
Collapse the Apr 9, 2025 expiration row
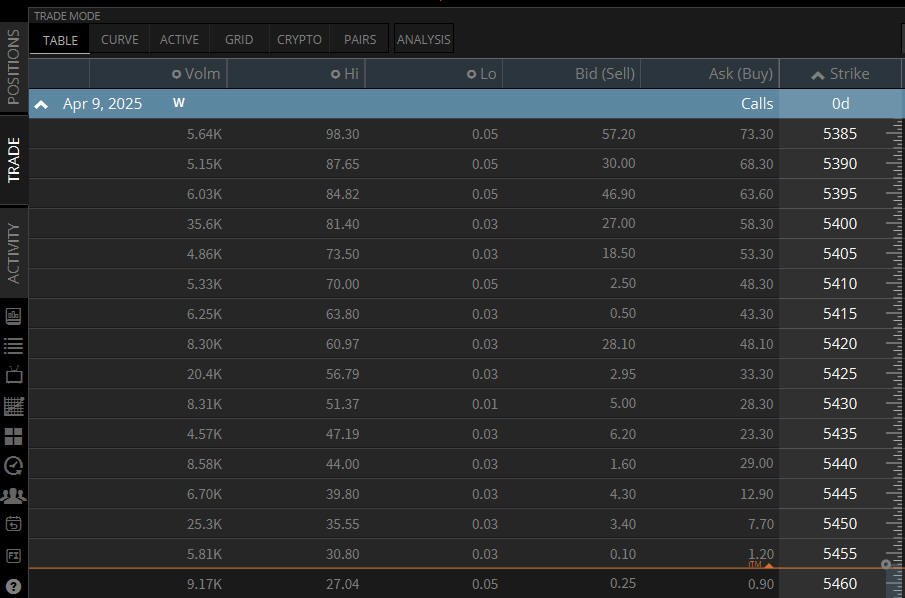(x=41, y=104)
